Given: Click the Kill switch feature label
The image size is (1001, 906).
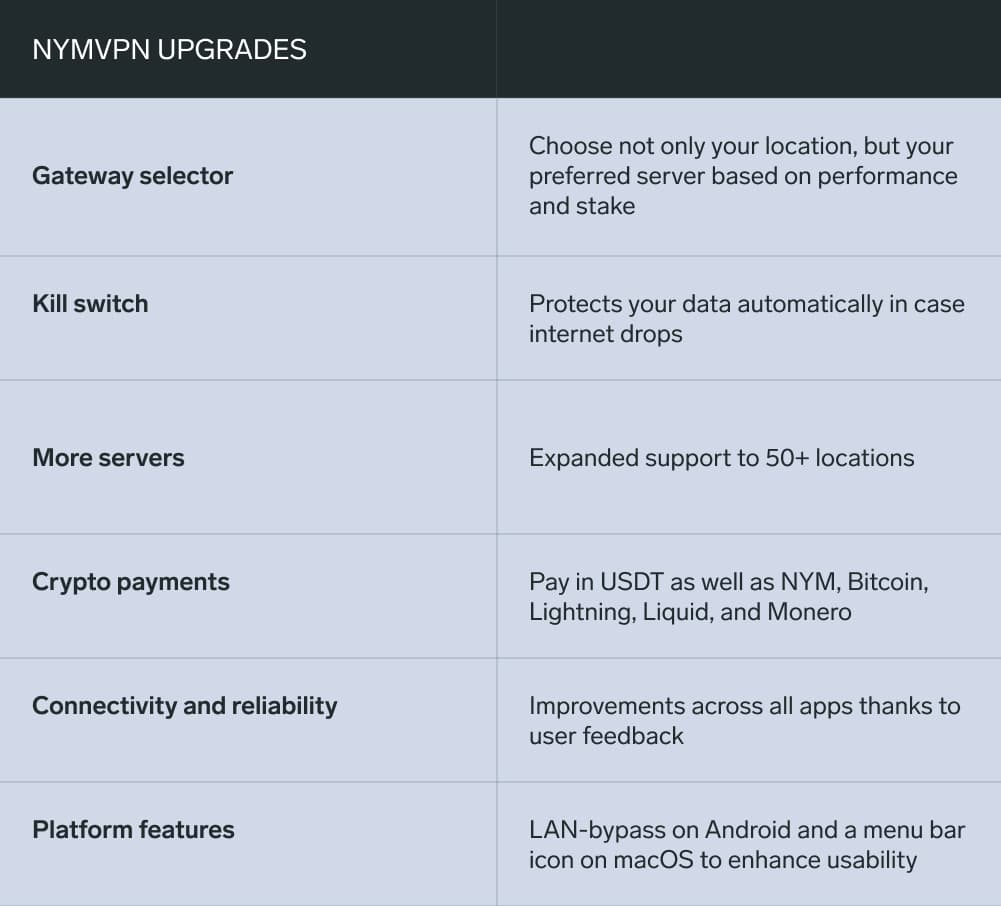Looking at the screenshot, I should pyautogui.click(x=90, y=304).
